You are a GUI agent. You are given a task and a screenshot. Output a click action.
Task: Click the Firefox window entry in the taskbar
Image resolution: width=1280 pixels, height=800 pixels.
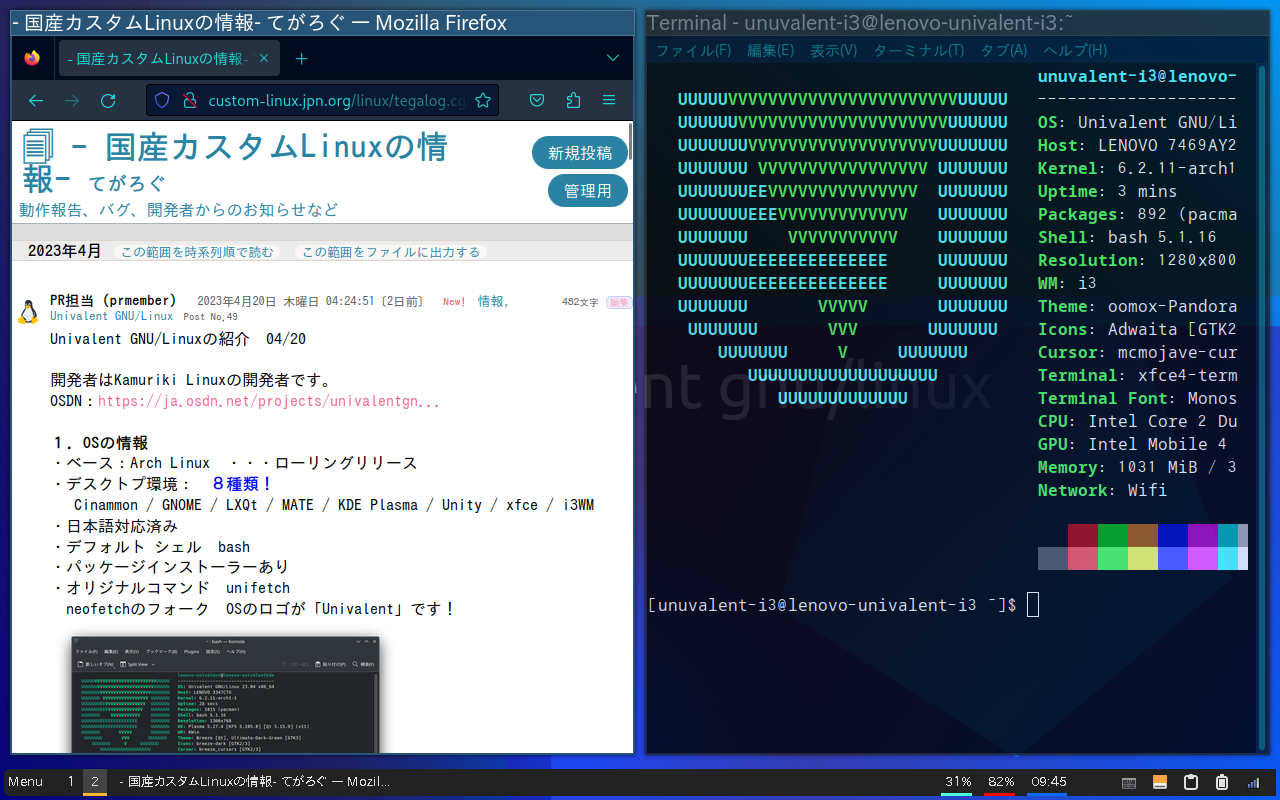(254, 782)
